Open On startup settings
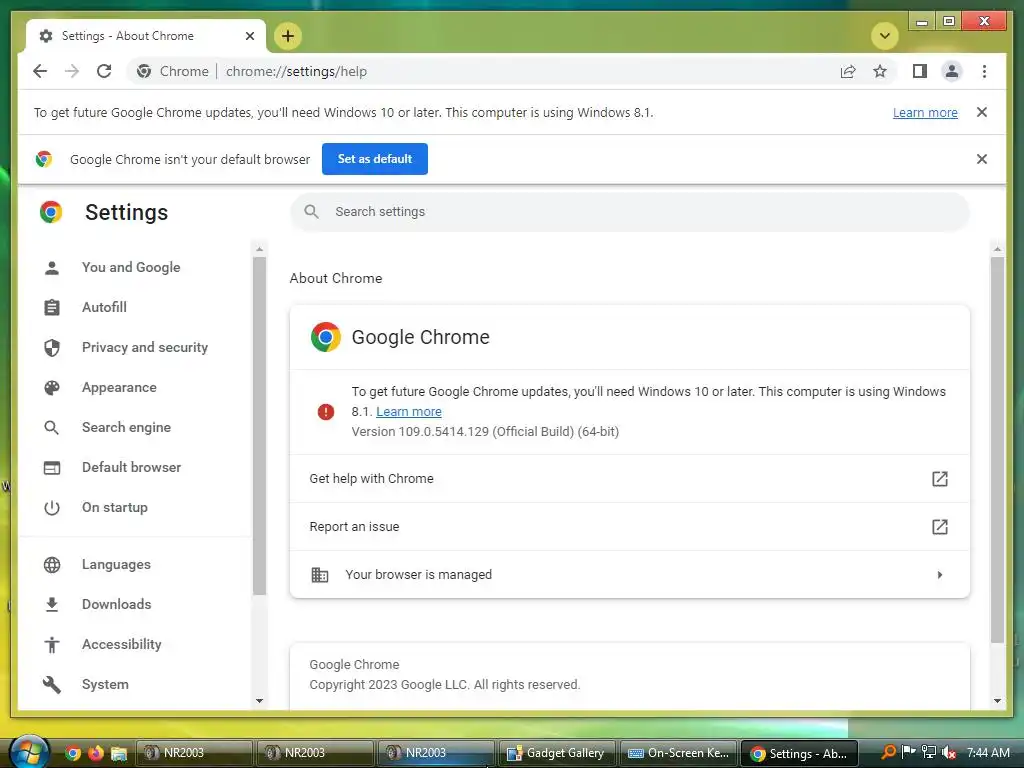 114,507
